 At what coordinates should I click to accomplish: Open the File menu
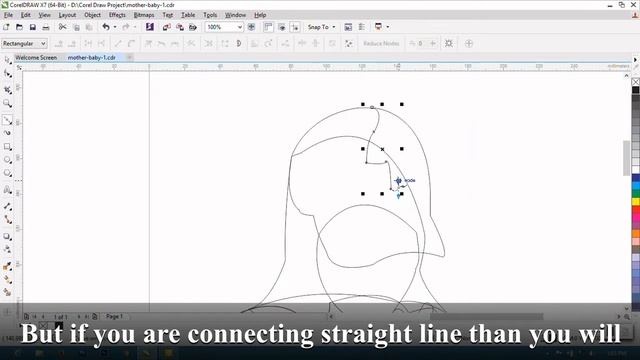tap(8, 15)
